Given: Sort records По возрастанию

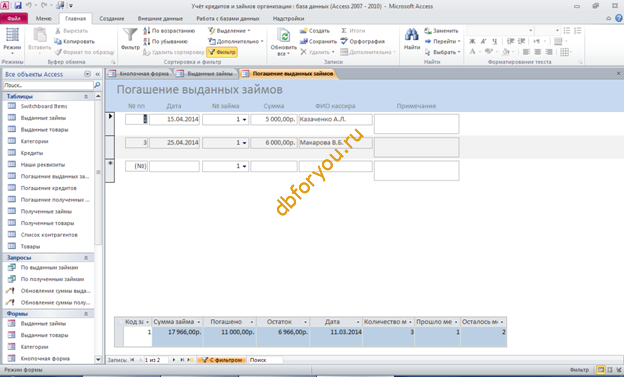Looking at the screenshot, I should point(170,31).
